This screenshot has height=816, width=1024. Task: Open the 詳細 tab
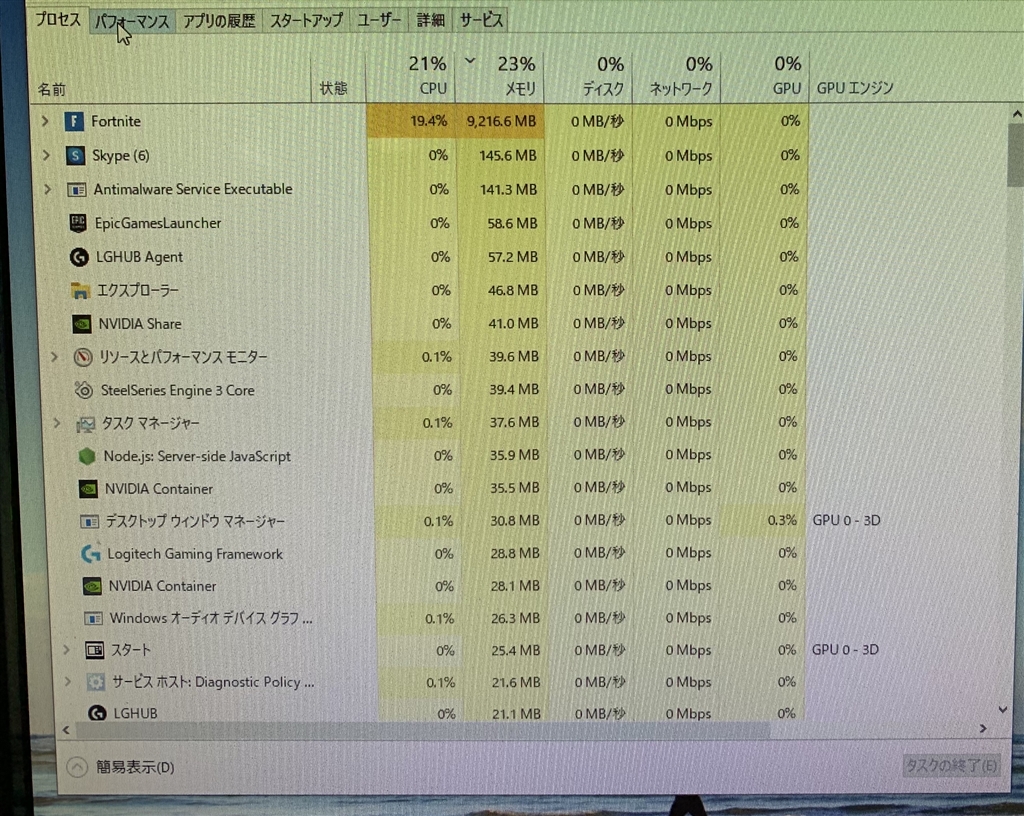point(430,20)
